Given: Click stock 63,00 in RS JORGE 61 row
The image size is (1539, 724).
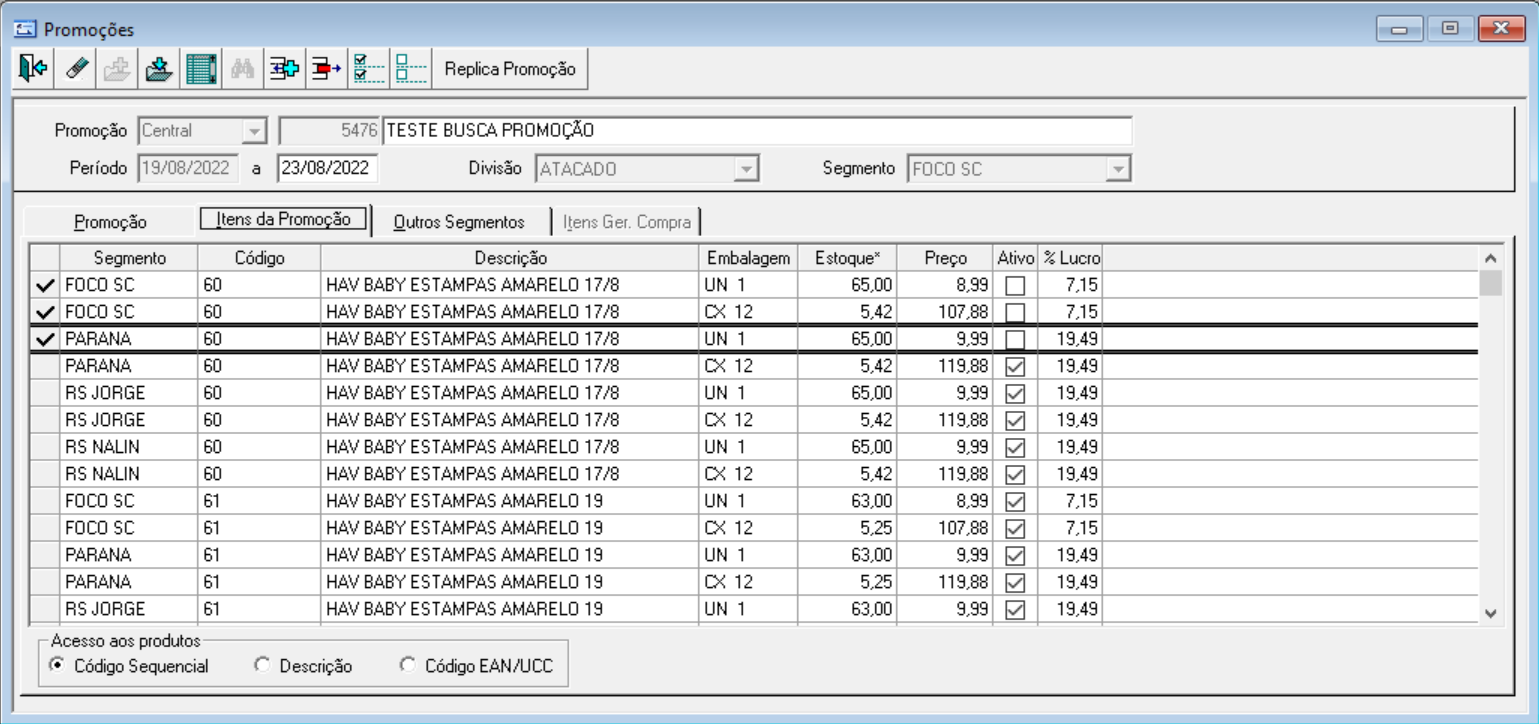Looking at the screenshot, I should 847,609.
